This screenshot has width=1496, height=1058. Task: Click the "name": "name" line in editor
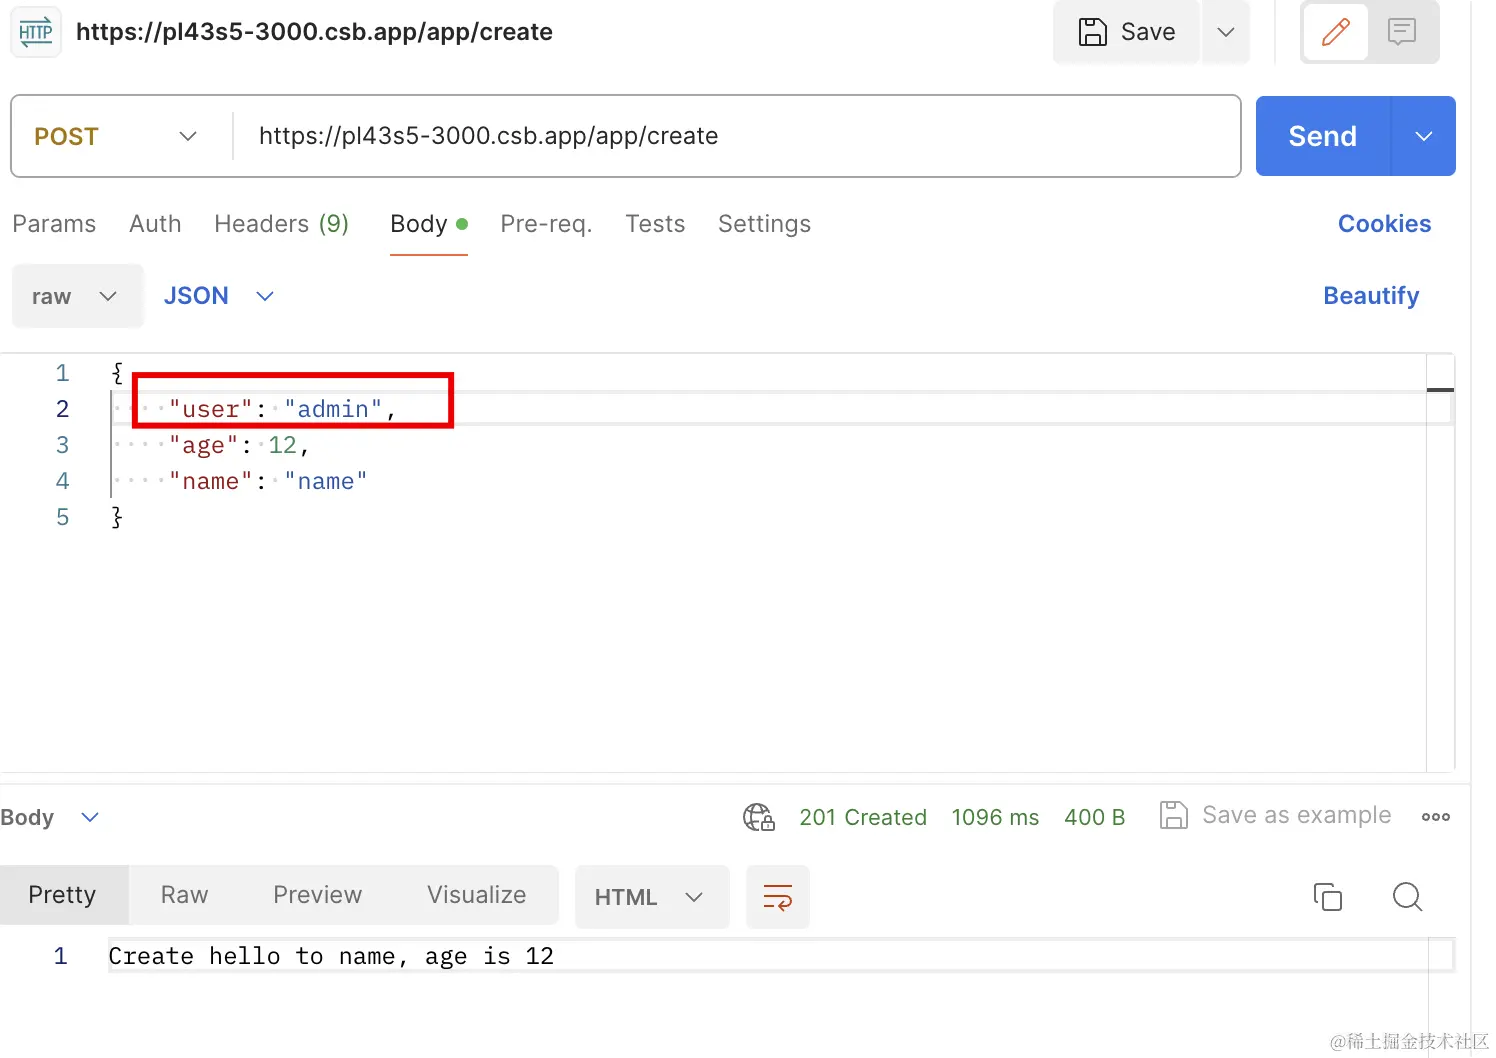point(268,481)
